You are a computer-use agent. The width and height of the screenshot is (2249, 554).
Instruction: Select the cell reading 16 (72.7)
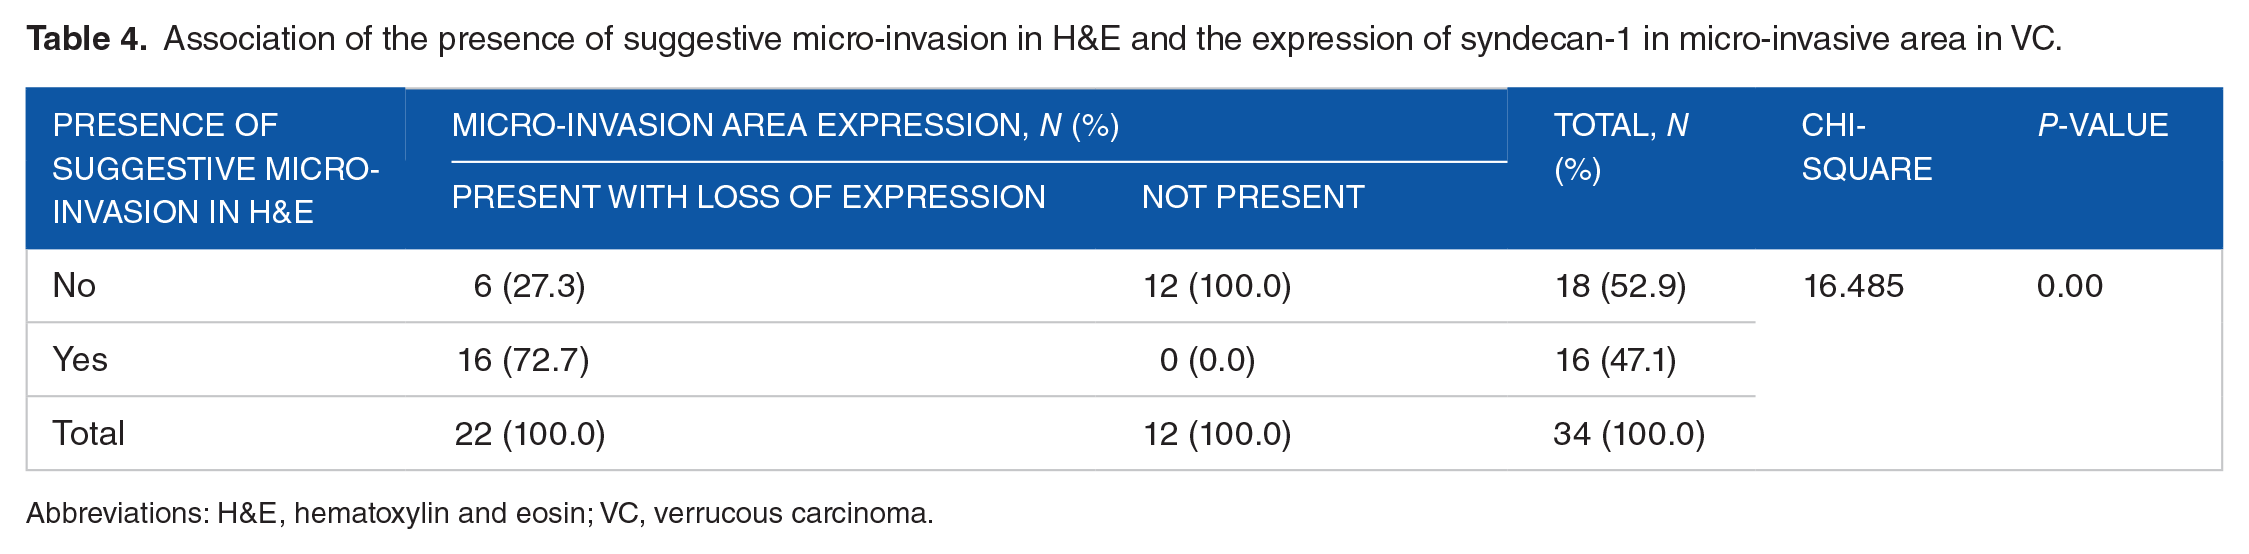(523, 360)
